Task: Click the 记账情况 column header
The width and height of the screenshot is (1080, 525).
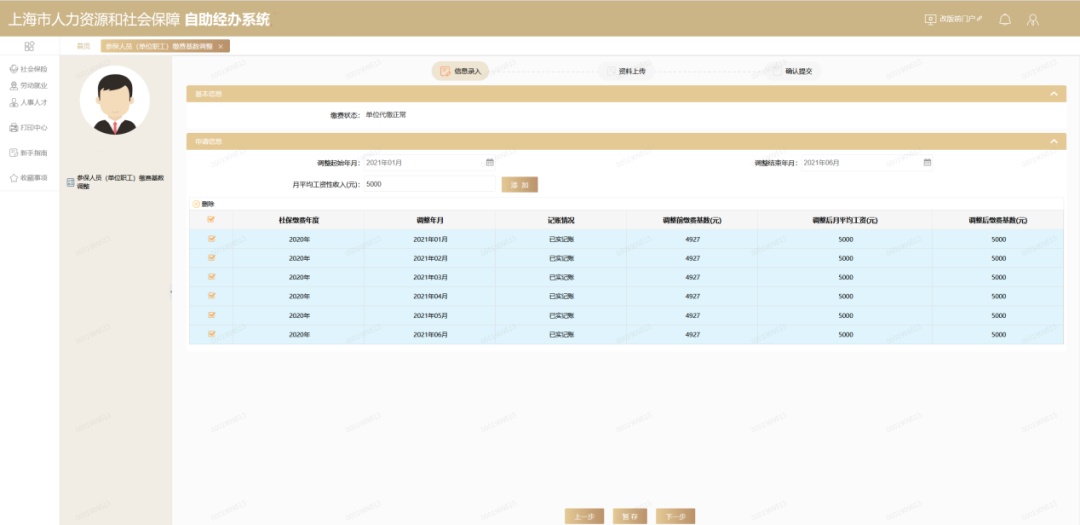Action: tap(561, 220)
